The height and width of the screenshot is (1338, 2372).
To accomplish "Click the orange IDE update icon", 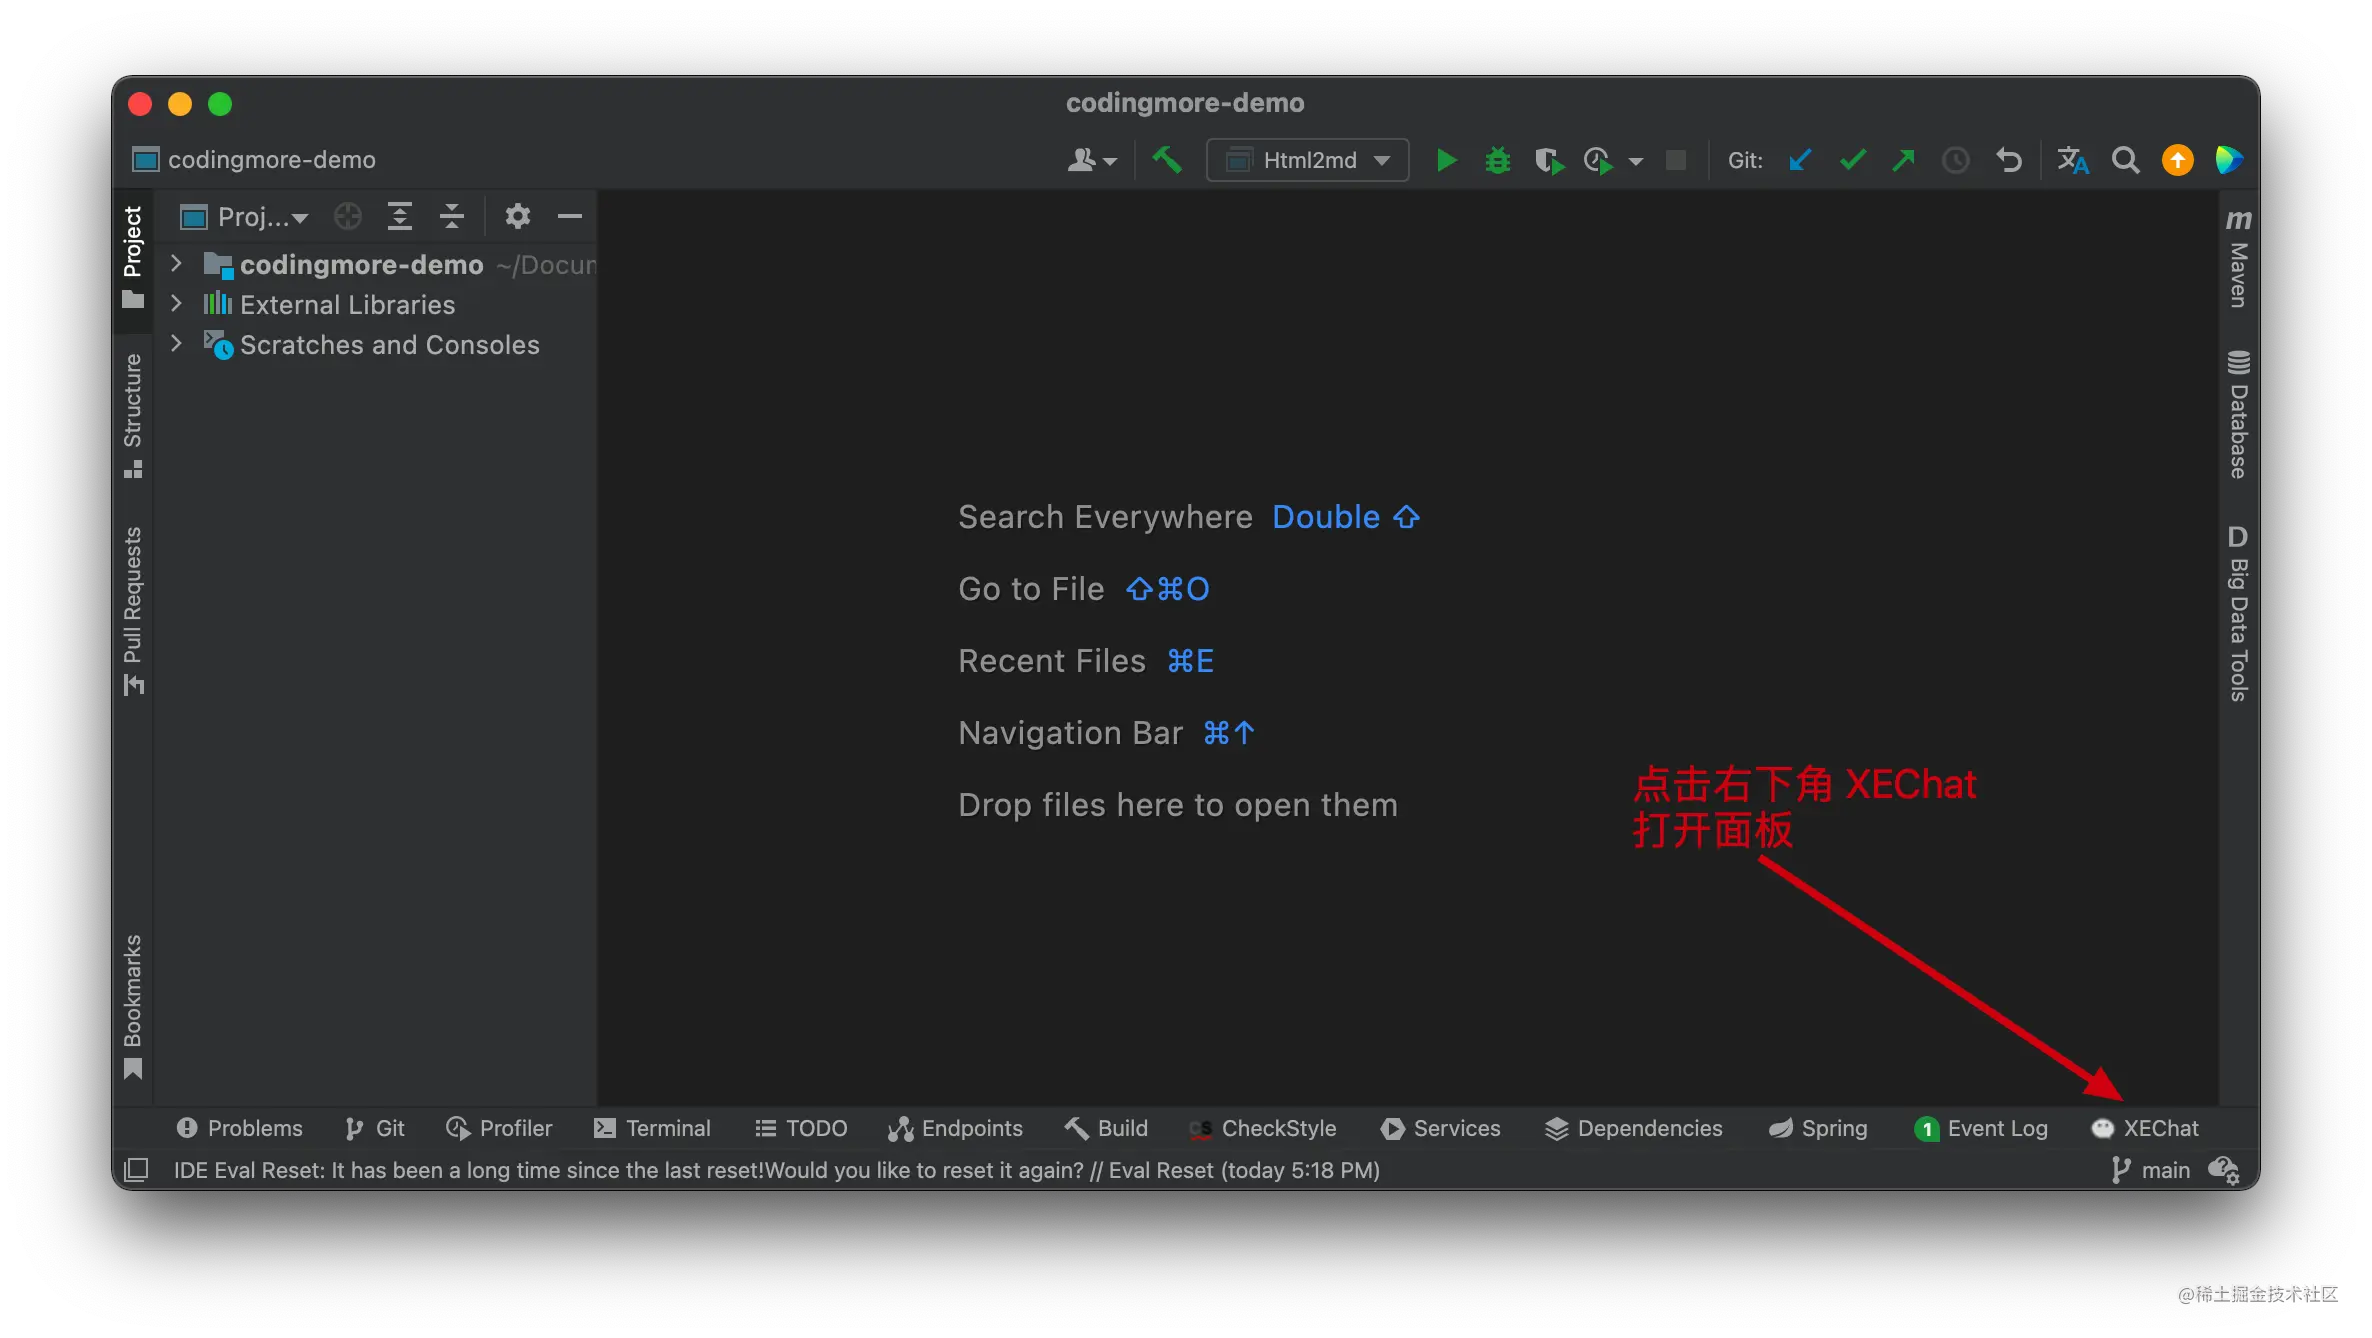I will click(2177, 160).
